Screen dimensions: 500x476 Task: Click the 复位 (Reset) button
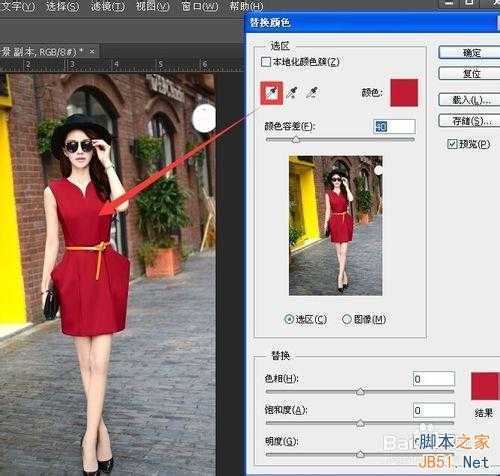click(469, 73)
